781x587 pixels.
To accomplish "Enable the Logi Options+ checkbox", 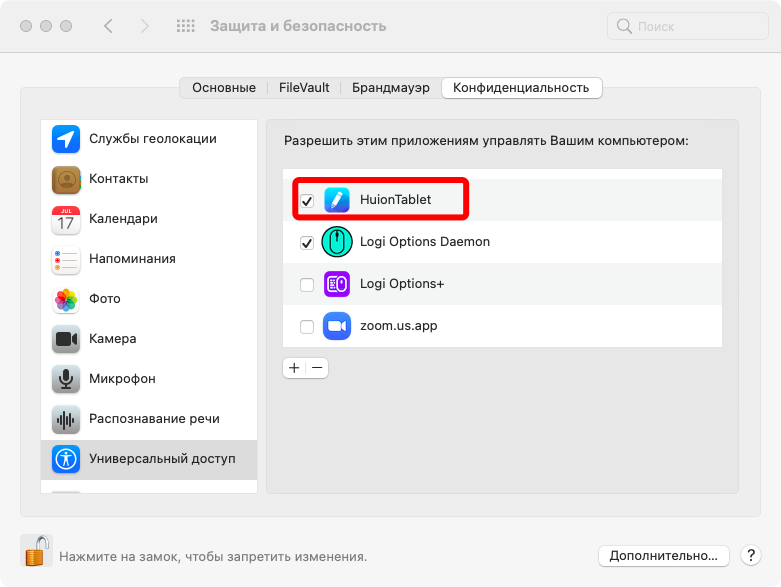I will 307,285.
